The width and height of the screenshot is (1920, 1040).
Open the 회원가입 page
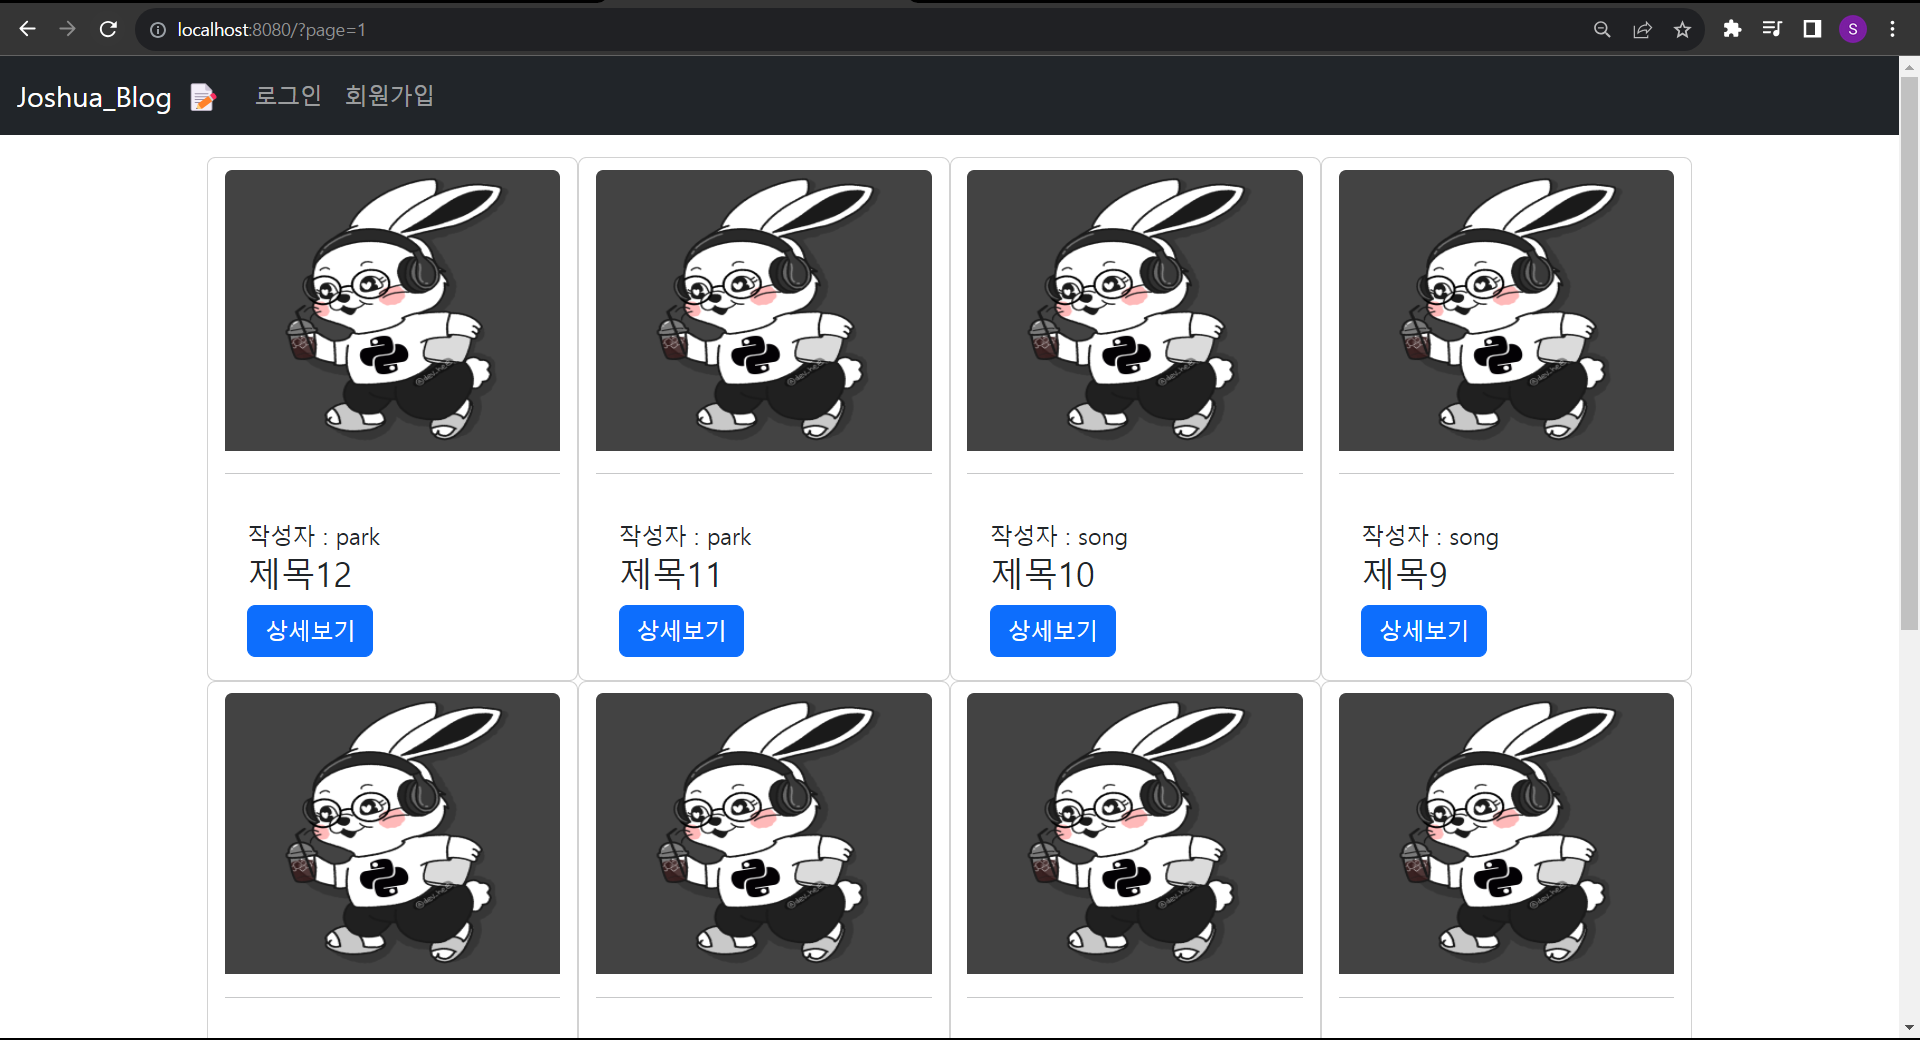pos(390,95)
